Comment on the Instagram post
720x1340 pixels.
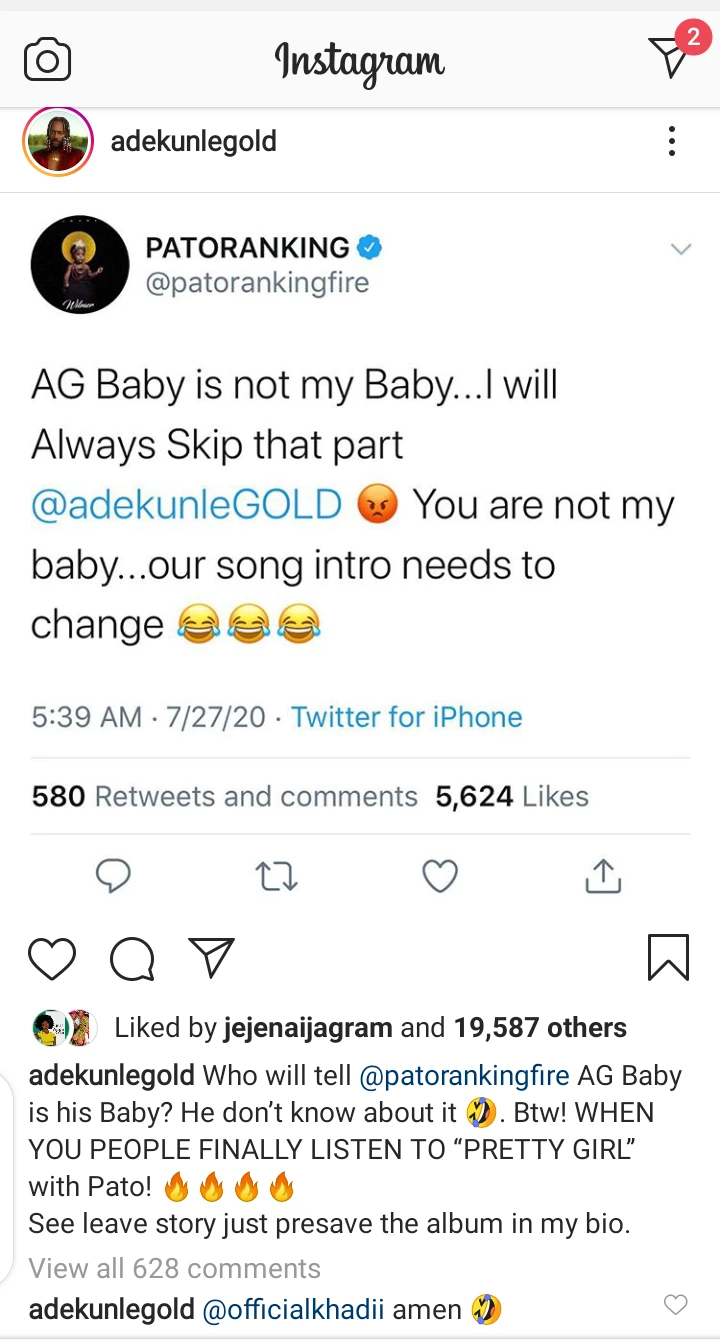point(132,959)
